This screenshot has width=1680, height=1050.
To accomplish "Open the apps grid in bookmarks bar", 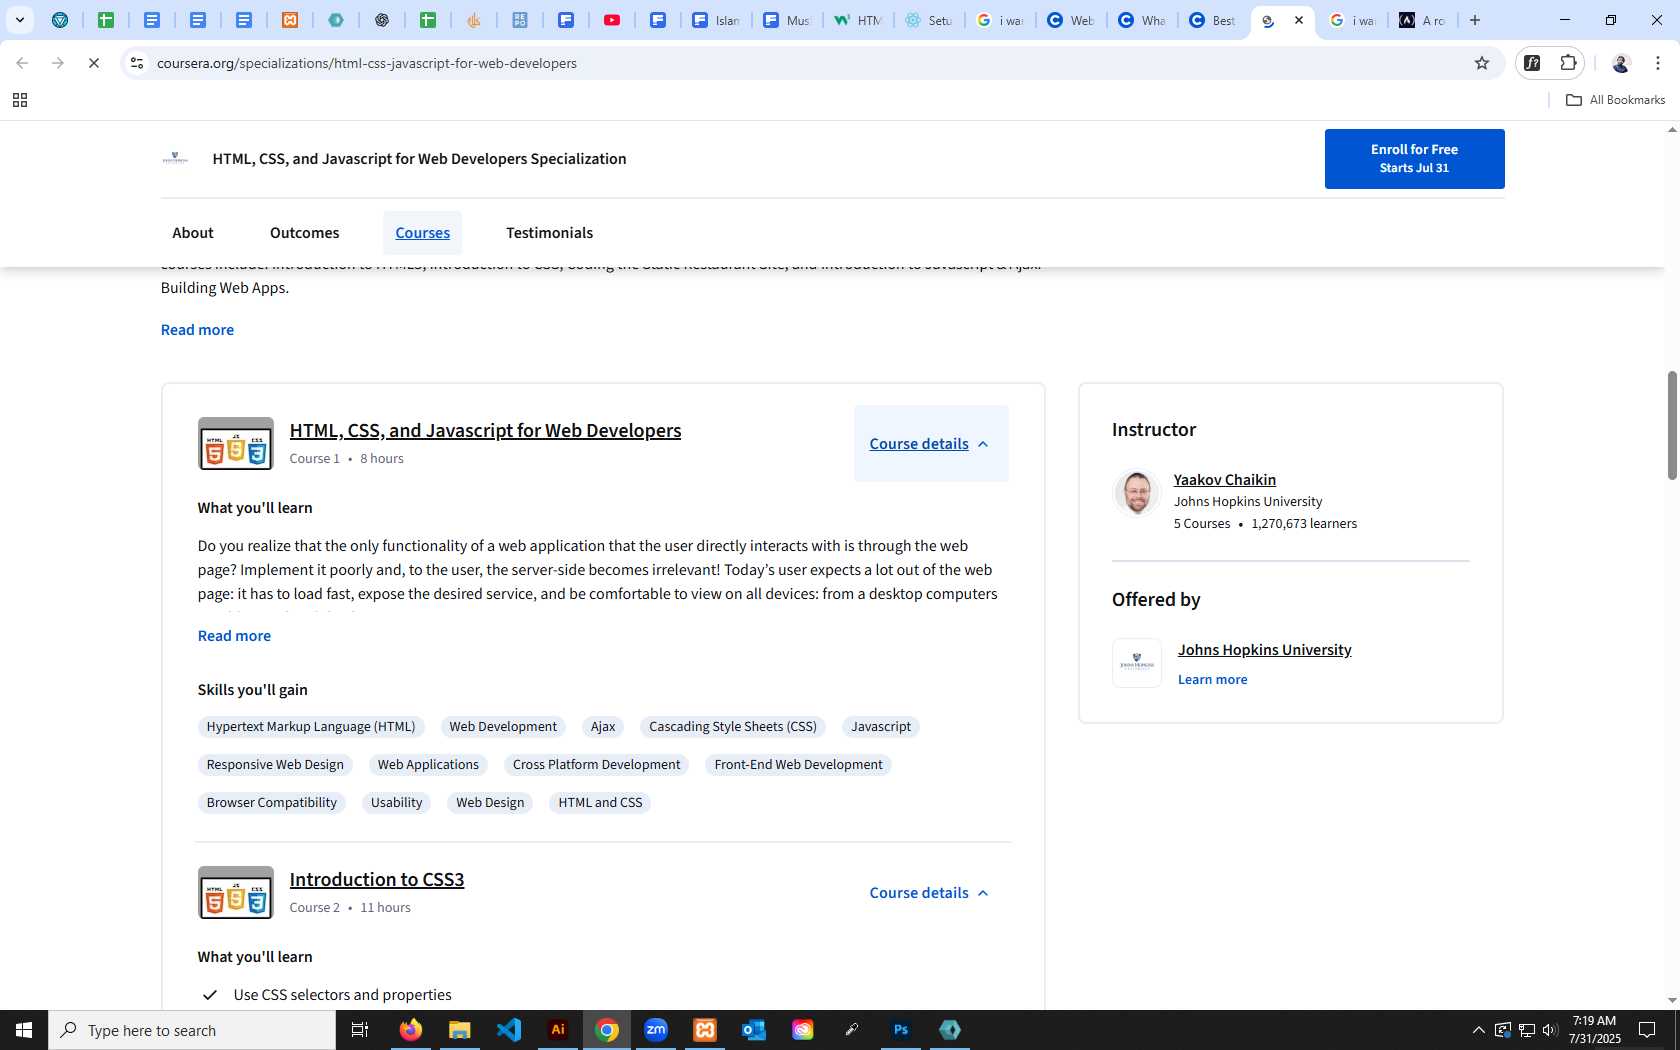I will 20,100.
